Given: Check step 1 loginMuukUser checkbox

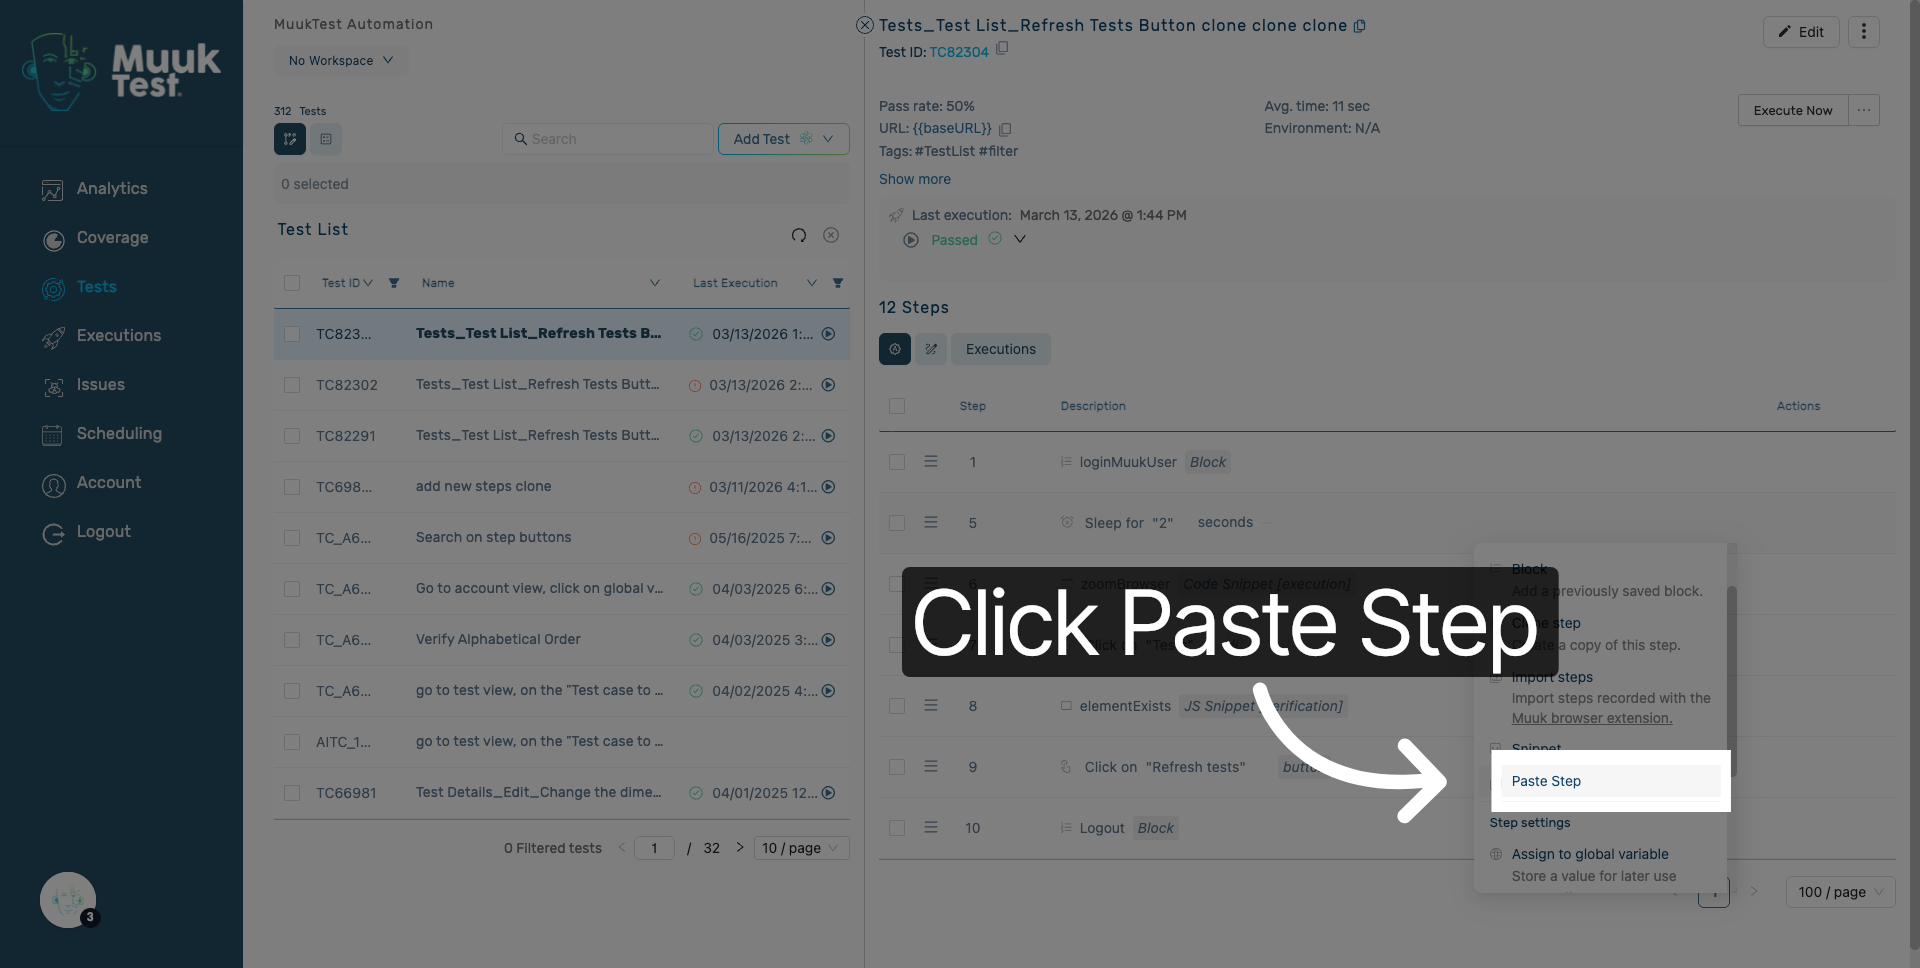Looking at the screenshot, I should click(x=897, y=462).
